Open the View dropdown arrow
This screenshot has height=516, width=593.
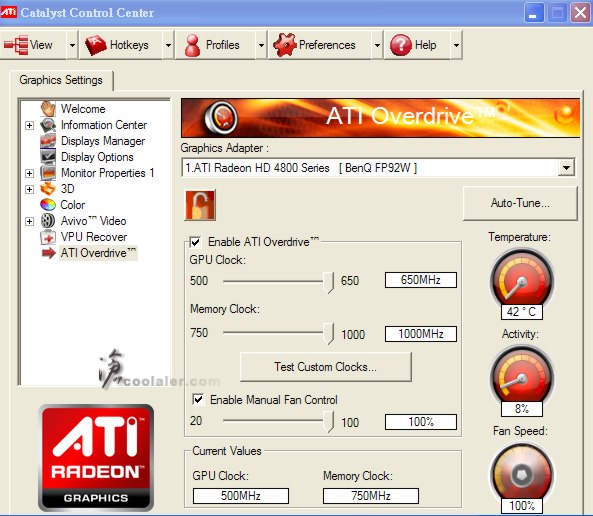72,45
